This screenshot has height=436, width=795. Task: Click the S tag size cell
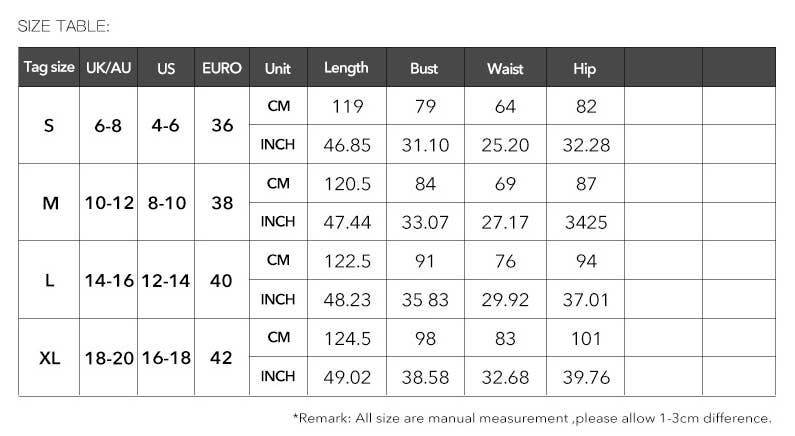coord(49,126)
